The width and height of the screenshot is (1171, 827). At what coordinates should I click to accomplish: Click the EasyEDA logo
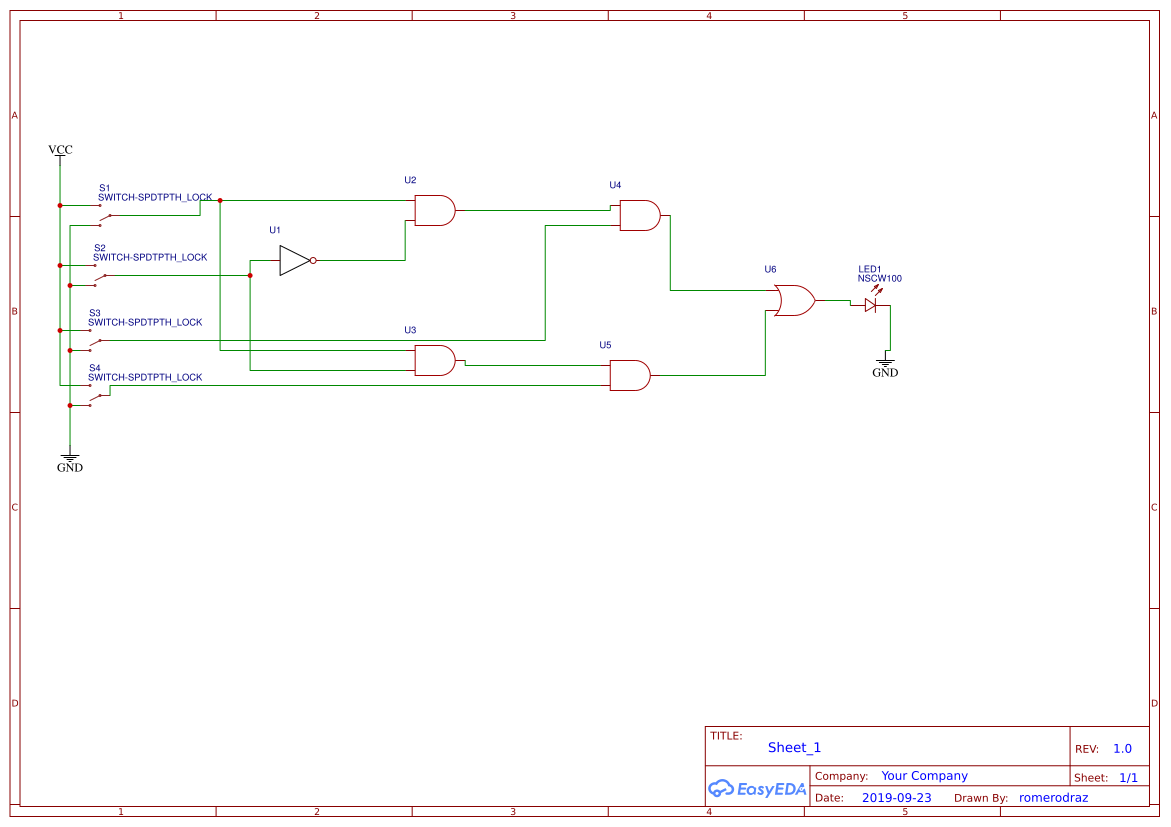tap(757, 788)
